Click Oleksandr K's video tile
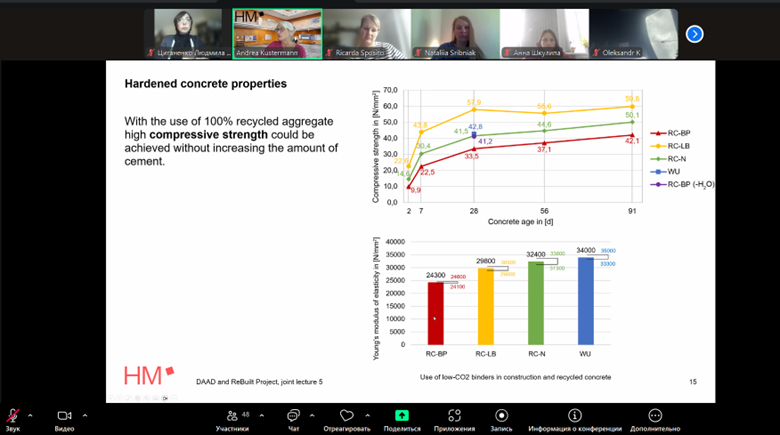The width and height of the screenshot is (780, 435). click(633, 34)
